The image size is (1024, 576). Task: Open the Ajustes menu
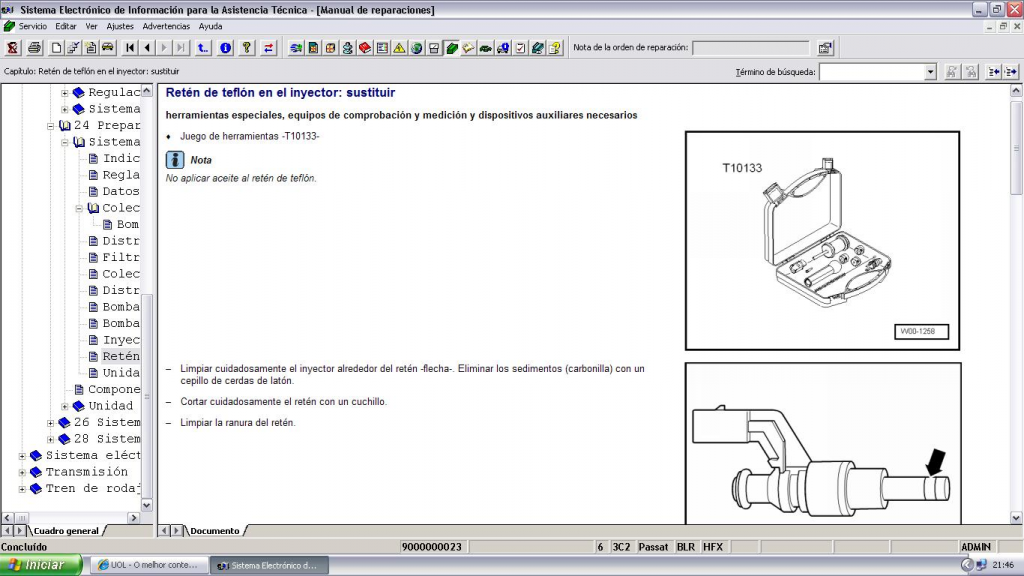pos(120,26)
